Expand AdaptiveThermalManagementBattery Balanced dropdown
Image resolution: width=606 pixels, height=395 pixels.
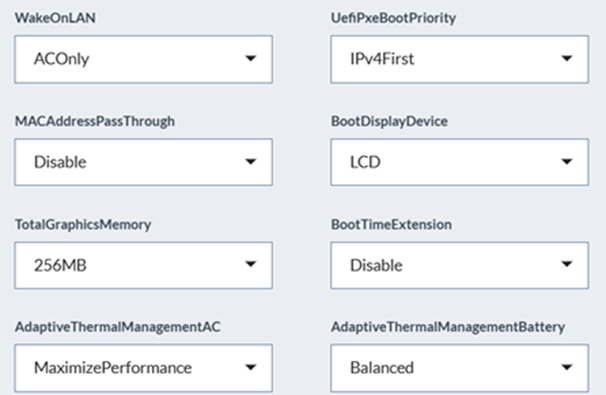pos(460,368)
